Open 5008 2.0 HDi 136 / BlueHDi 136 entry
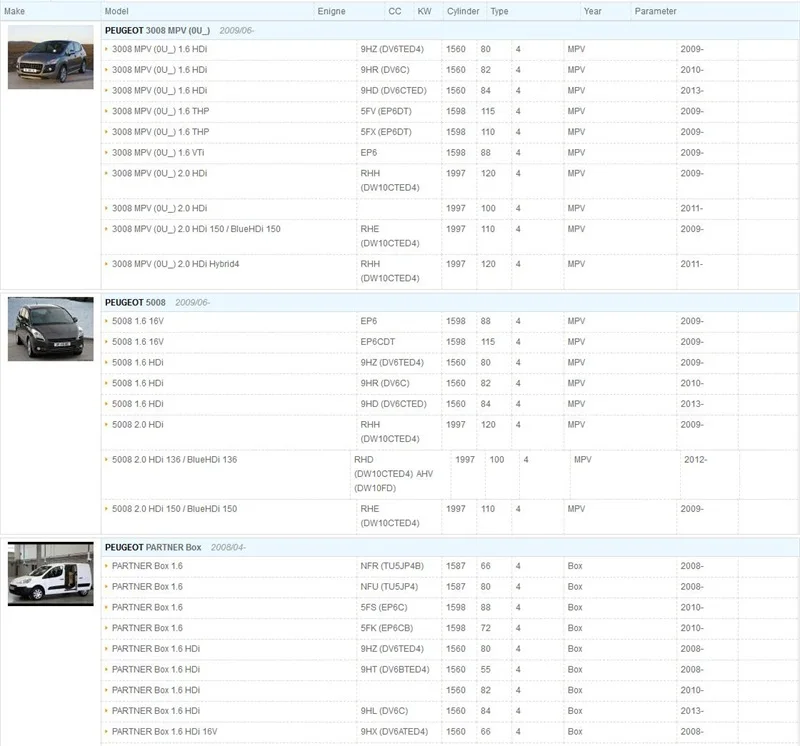The image size is (800, 746). click(174, 459)
